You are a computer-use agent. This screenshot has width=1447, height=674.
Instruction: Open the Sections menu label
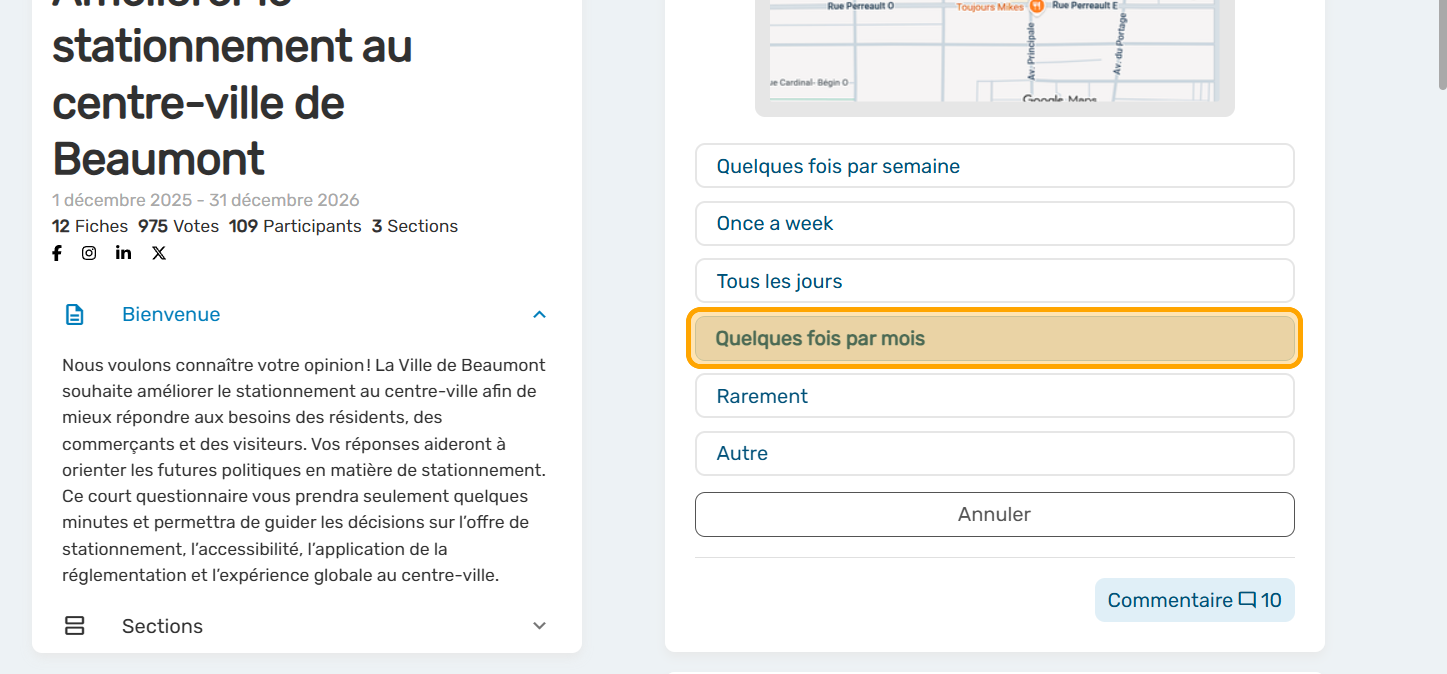click(162, 626)
